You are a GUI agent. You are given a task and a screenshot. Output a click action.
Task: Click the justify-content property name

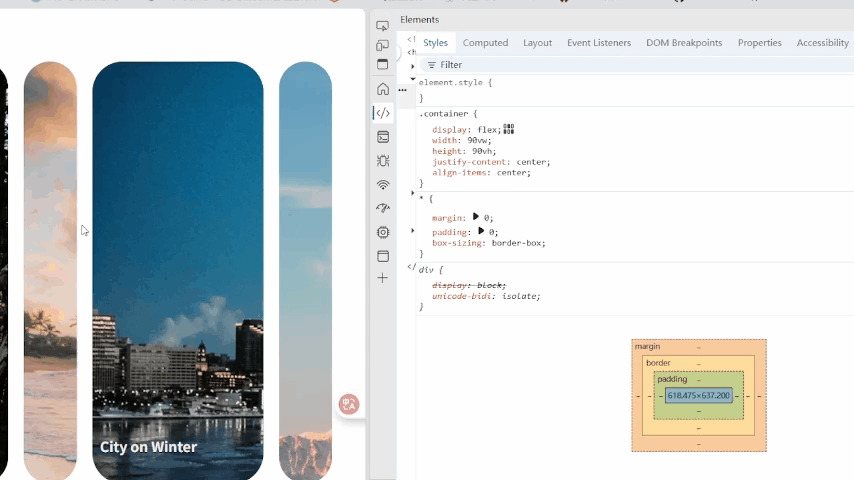pos(470,162)
